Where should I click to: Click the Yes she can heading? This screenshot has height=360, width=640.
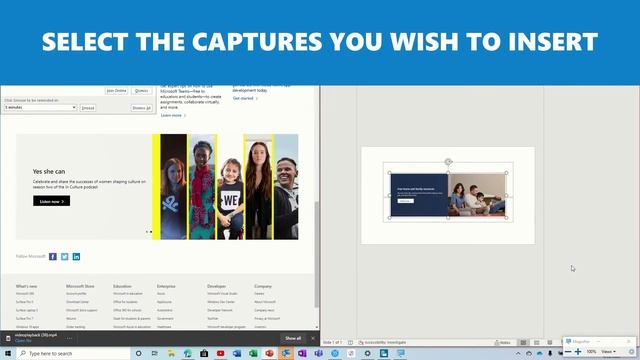49,171
